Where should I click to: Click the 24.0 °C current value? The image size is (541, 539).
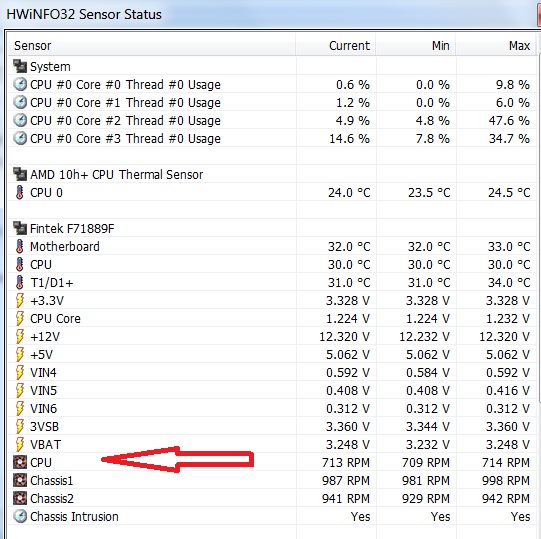coord(349,193)
